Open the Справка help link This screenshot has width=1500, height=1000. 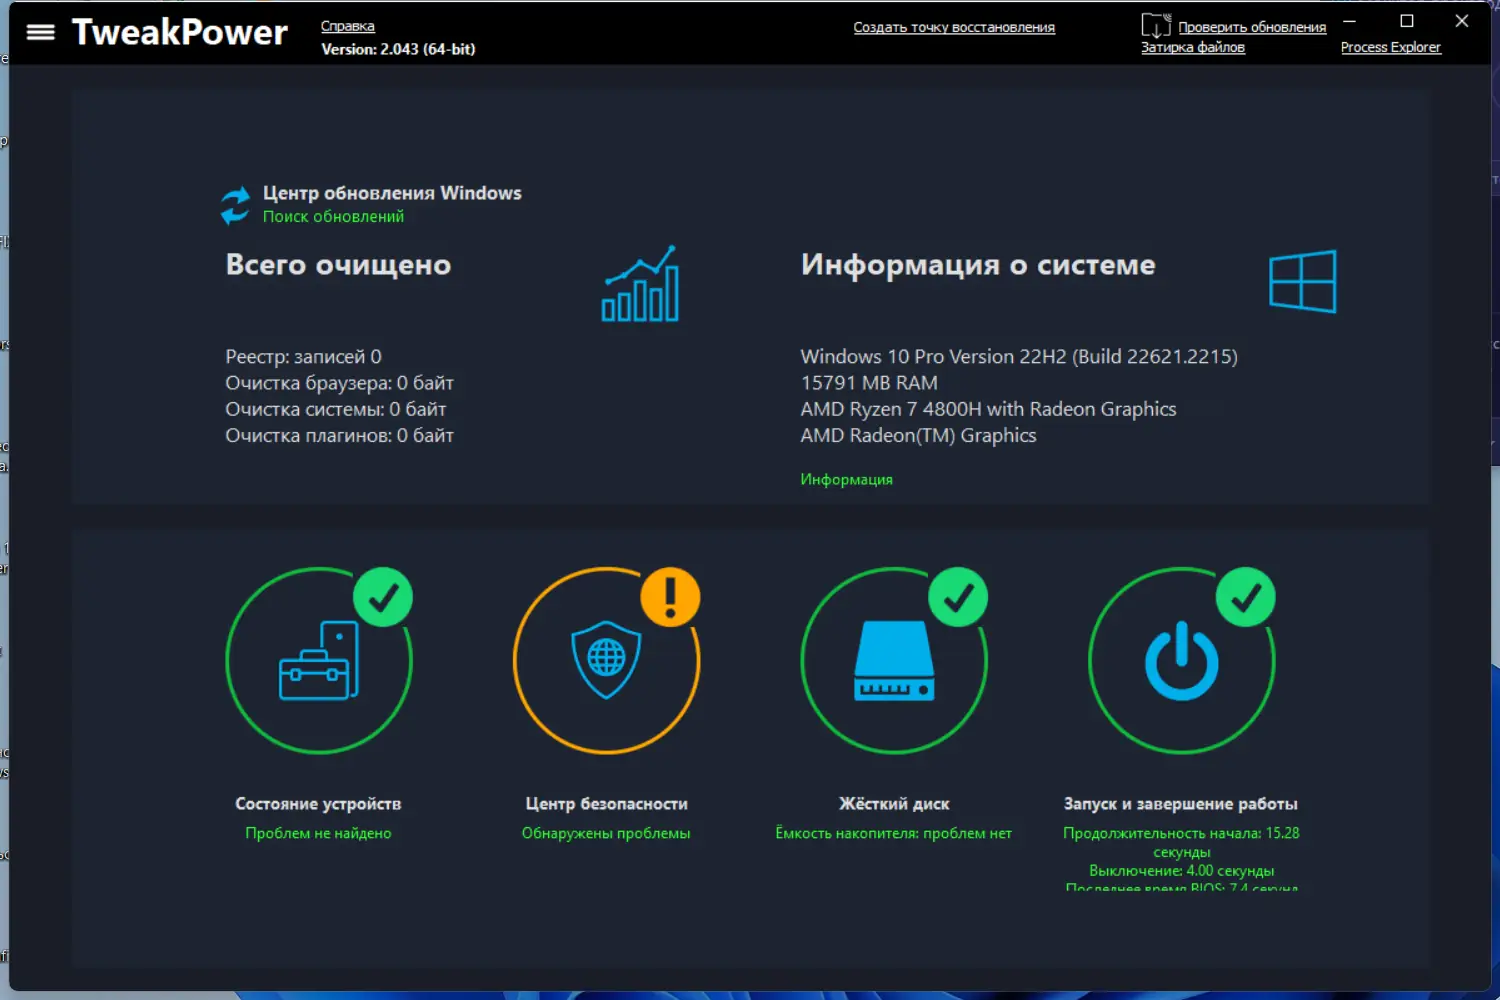click(x=348, y=26)
